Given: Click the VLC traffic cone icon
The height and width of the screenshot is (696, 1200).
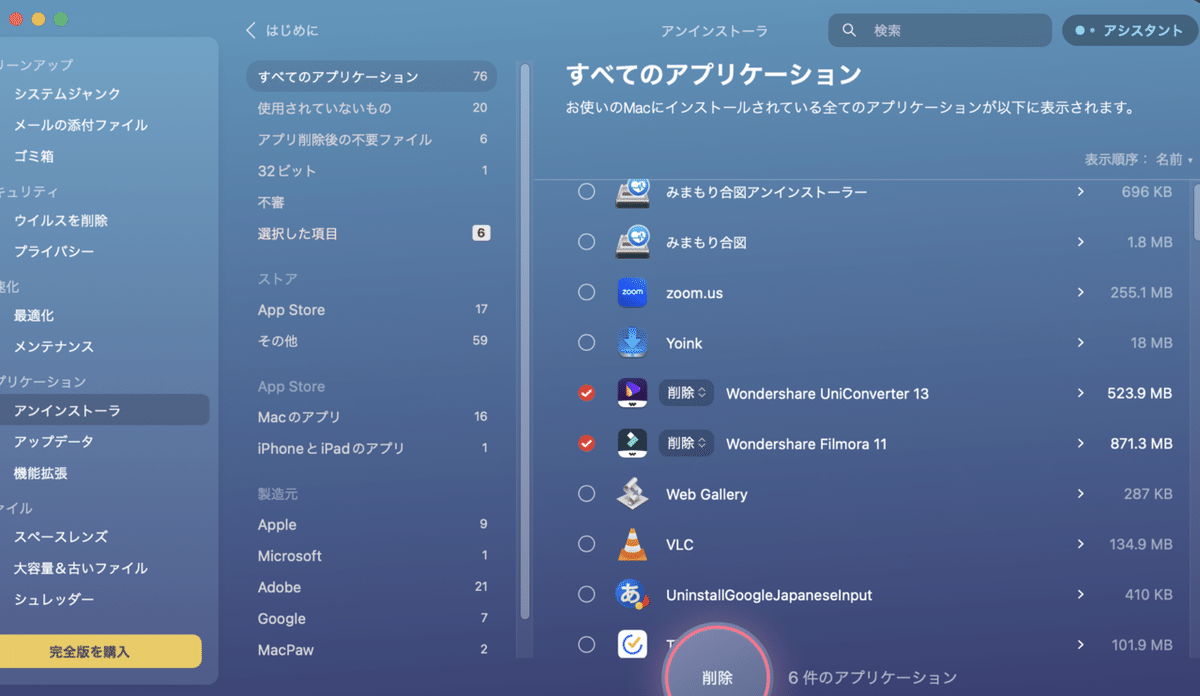Looking at the screenshot, I should 633,544.
